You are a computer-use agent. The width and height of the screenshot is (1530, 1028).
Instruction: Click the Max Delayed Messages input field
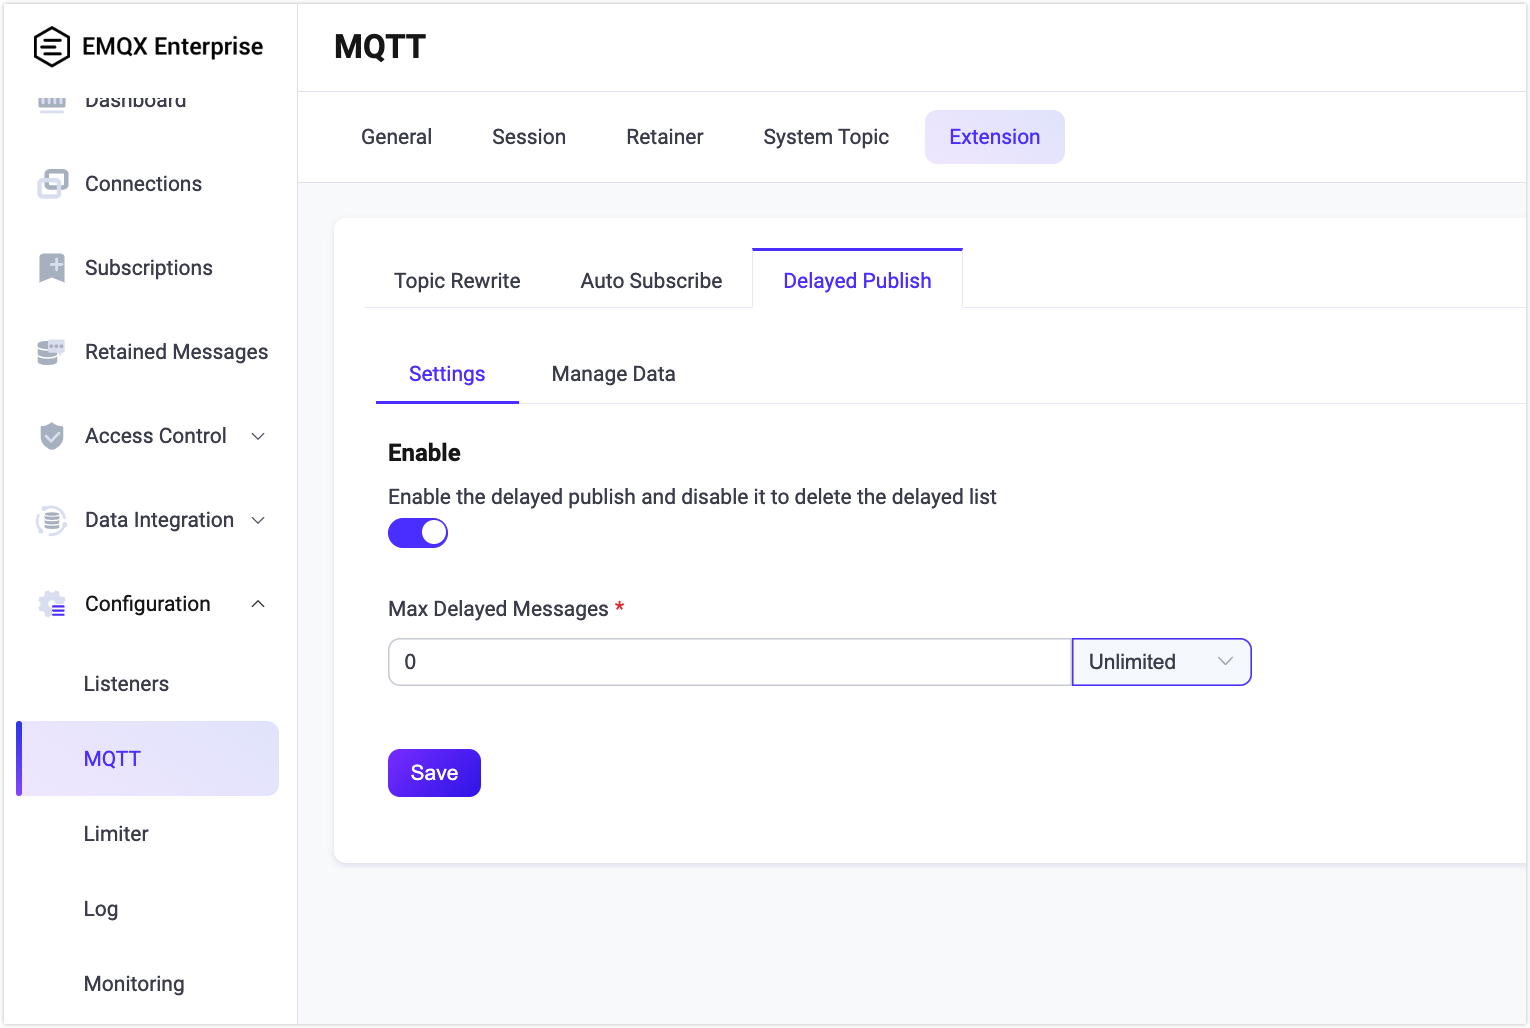pyautogui.click(x=730, y=662)
